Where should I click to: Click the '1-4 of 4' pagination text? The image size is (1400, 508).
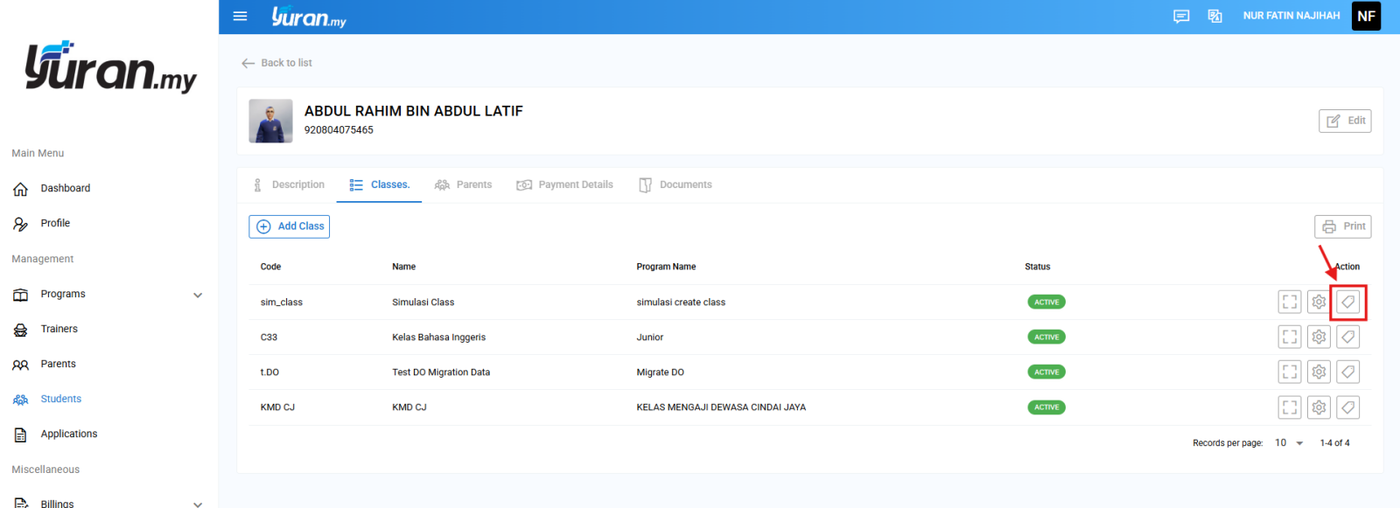pyautogui.click(x=1335, y=443)
